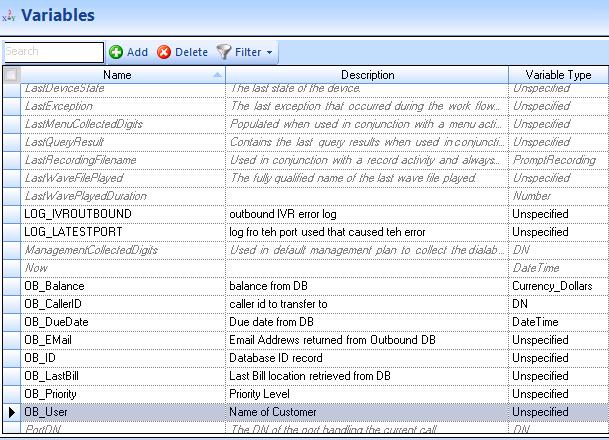Viewport: 609px width, 440px height.
Task: Click the red Delete X icon
Action: [x=164, y=52]
